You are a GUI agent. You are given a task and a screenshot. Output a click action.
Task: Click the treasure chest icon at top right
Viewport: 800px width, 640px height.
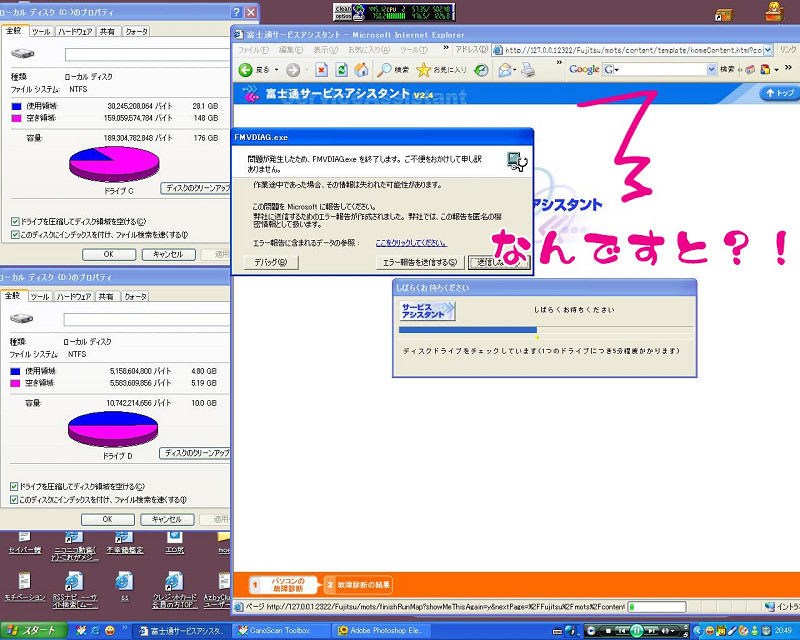pyautogui.click(x=723, y=15)
